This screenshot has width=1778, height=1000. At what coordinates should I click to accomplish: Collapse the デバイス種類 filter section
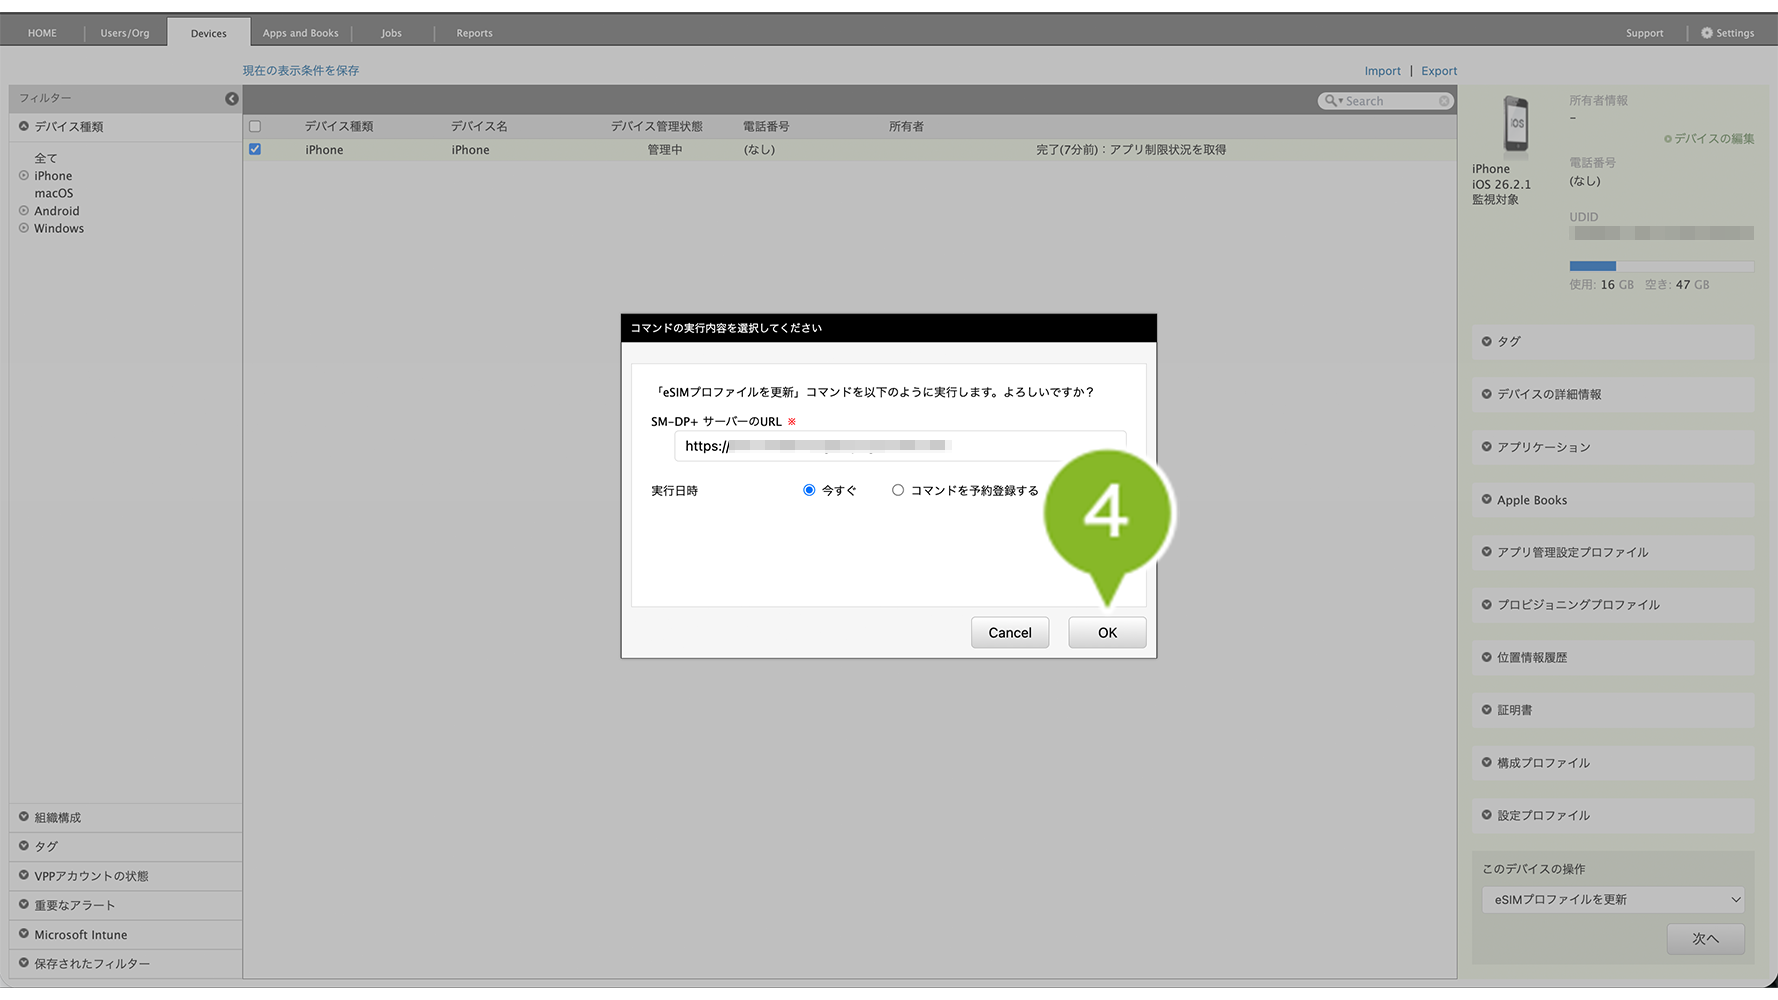point(24,127)
